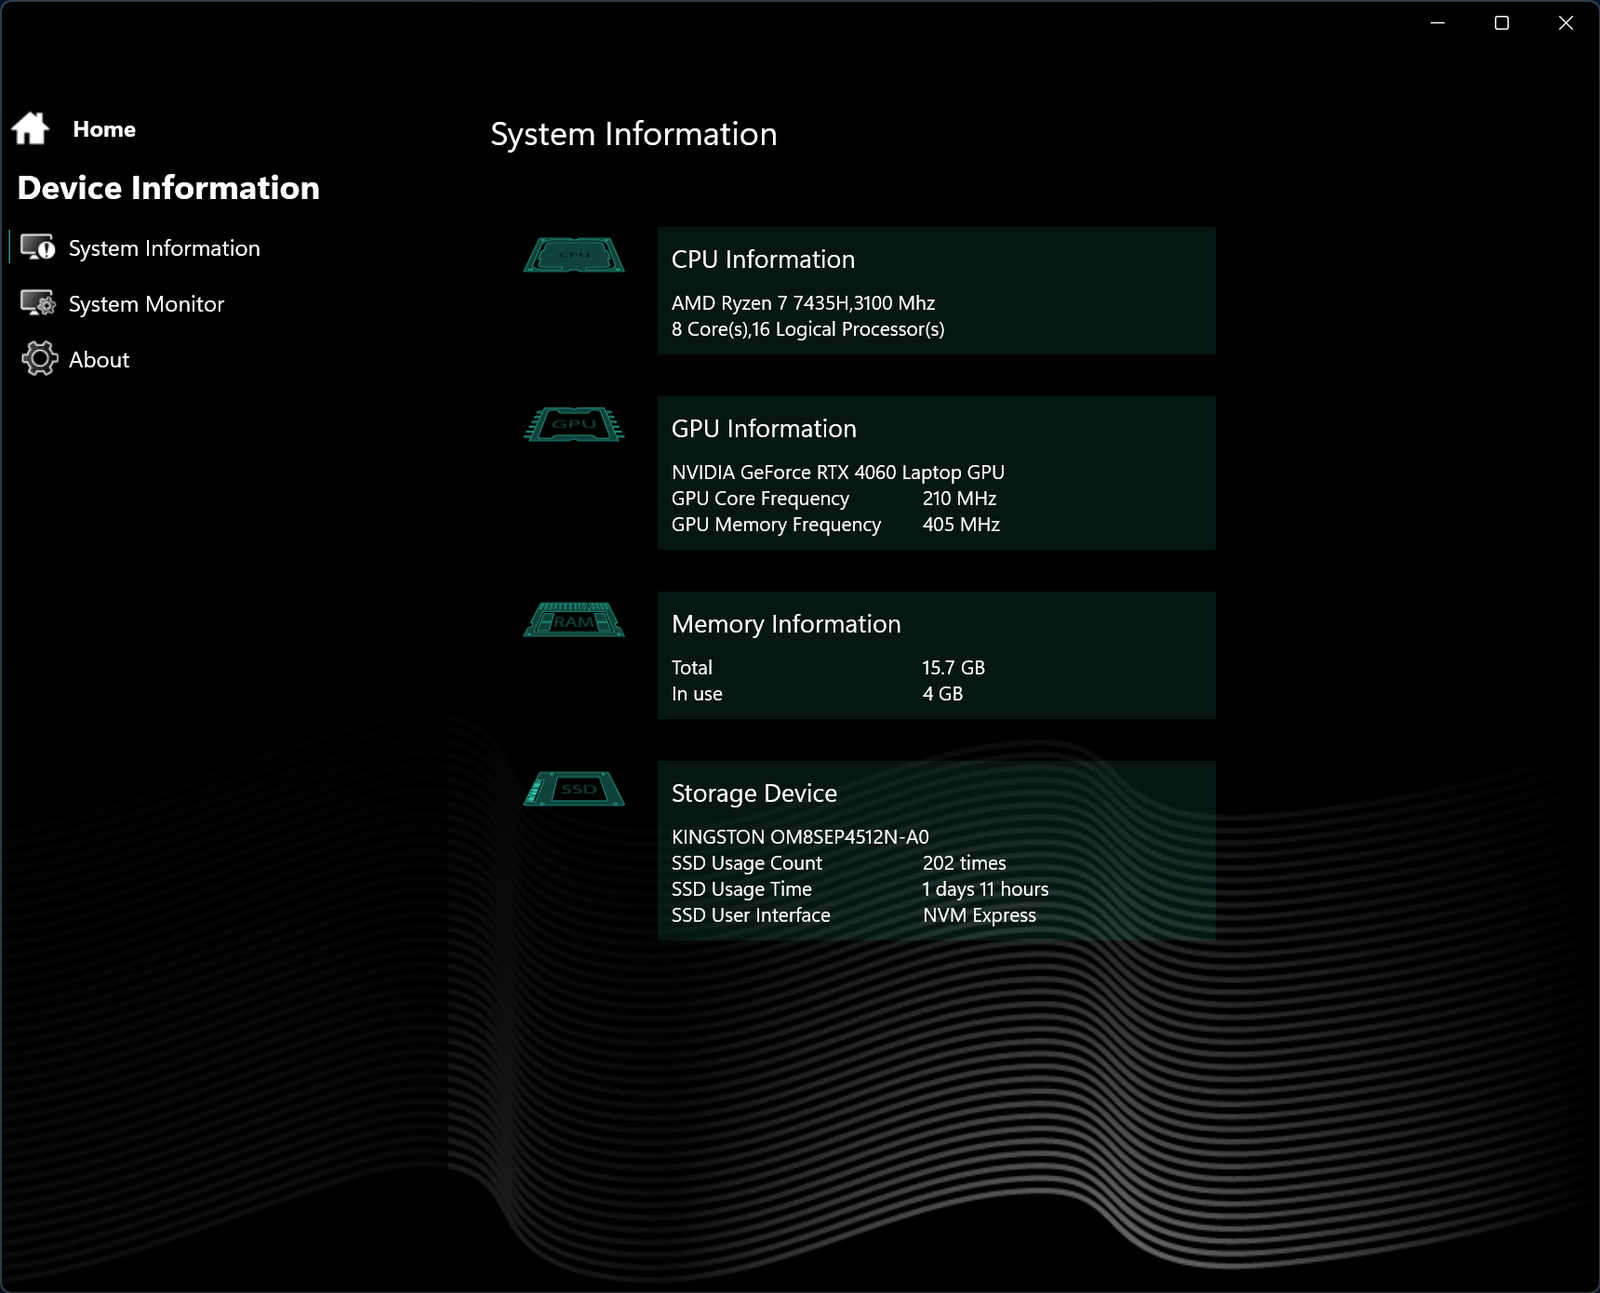Image resolution: width=1600 pixels, height=1293 pixels.
Task: Click the Memory Information card title
Action: point(786,624)
